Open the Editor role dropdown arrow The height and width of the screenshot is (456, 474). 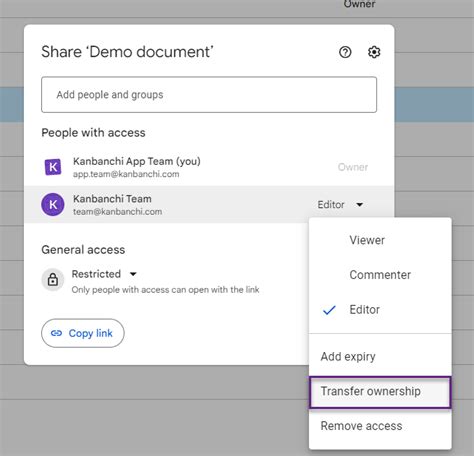tap(360, 204)
